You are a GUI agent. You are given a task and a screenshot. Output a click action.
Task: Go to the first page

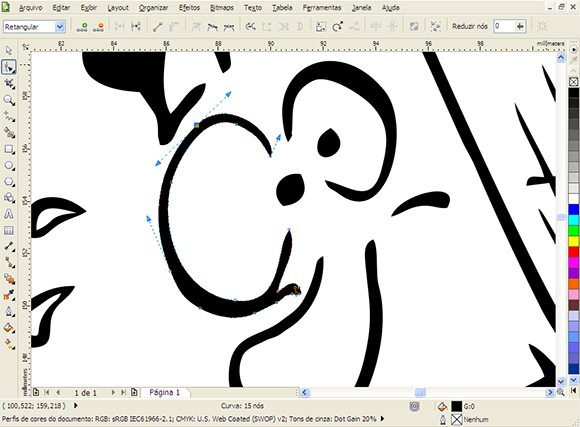pos(47,392)
